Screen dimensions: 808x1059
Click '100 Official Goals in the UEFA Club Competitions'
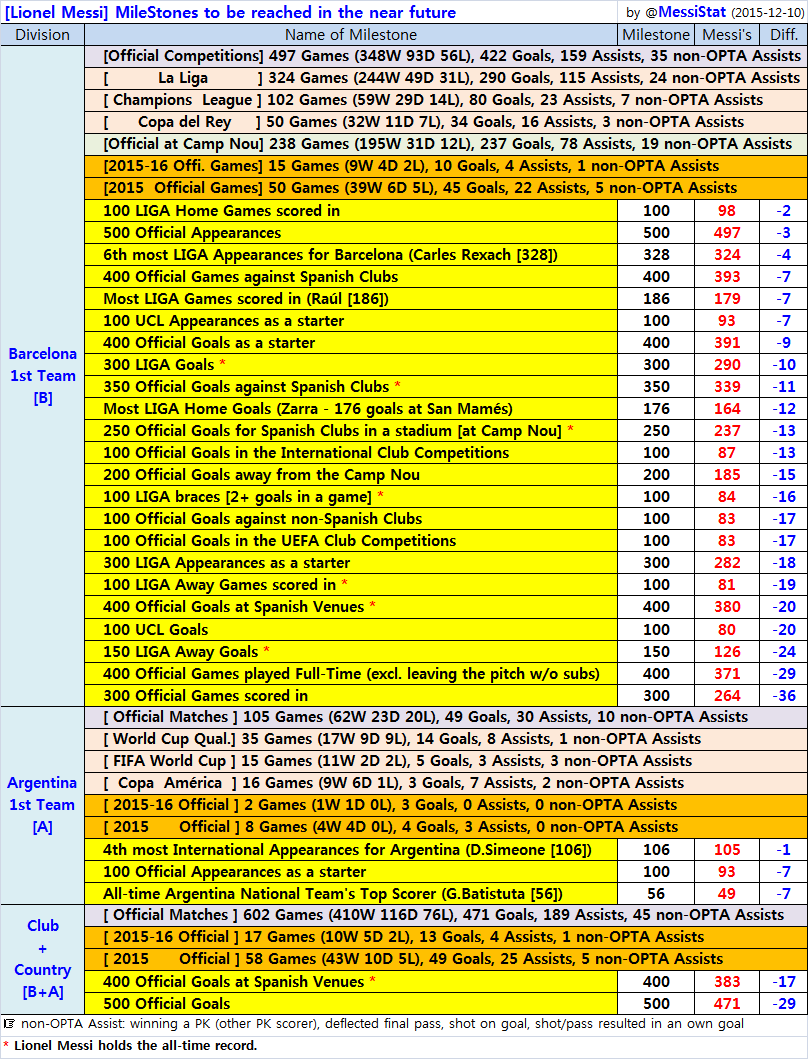click(351, 541)
